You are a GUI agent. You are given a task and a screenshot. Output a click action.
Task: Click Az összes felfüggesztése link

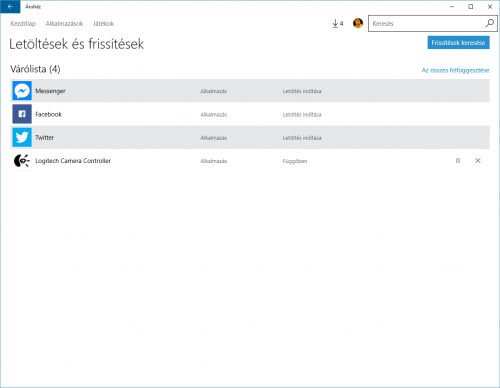click(x=455, y=70)
